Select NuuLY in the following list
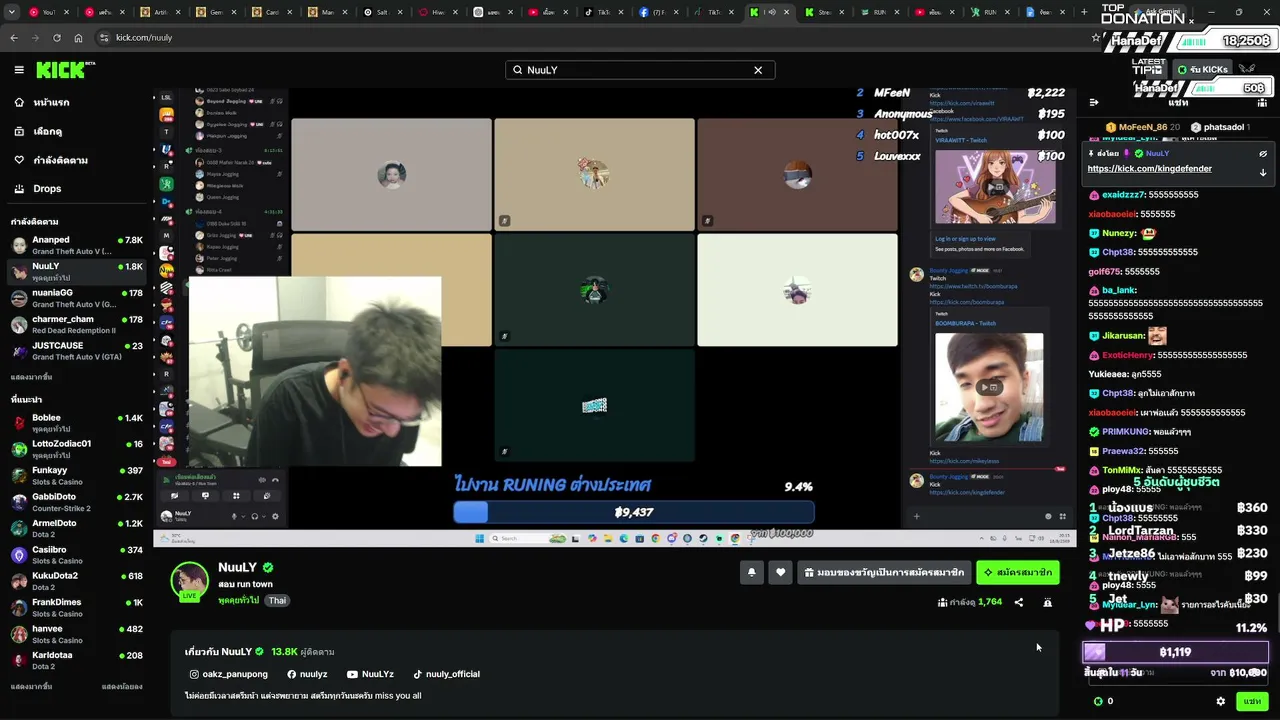 coord(78,271)
